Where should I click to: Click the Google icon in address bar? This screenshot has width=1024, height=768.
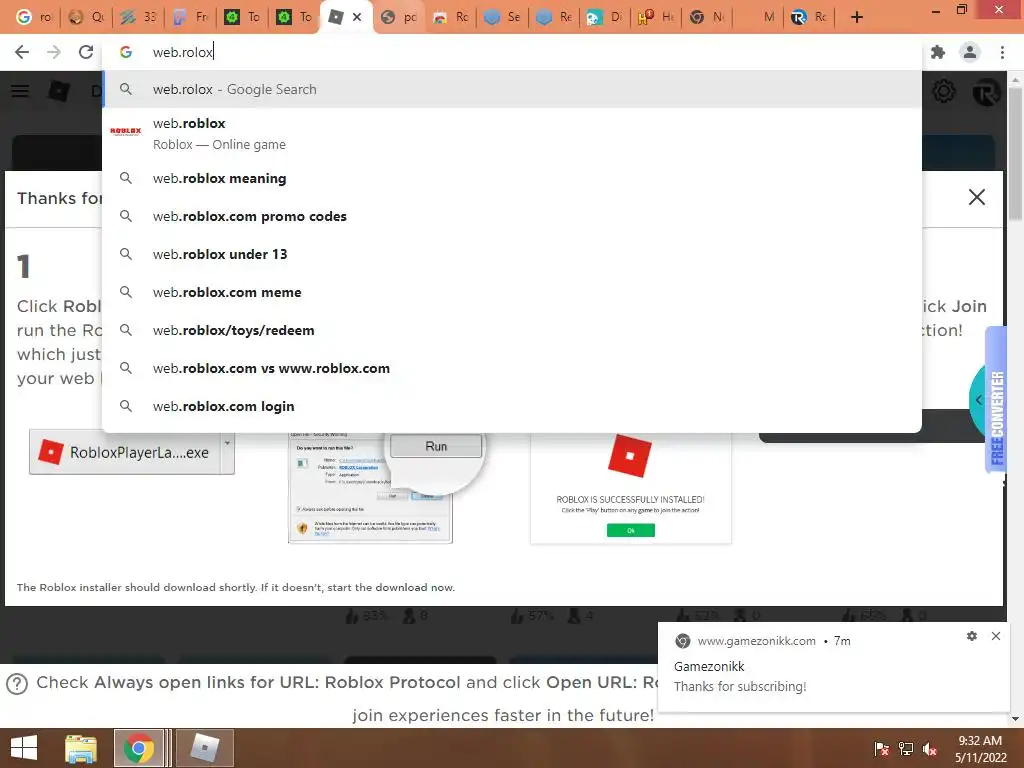[126, 52]
